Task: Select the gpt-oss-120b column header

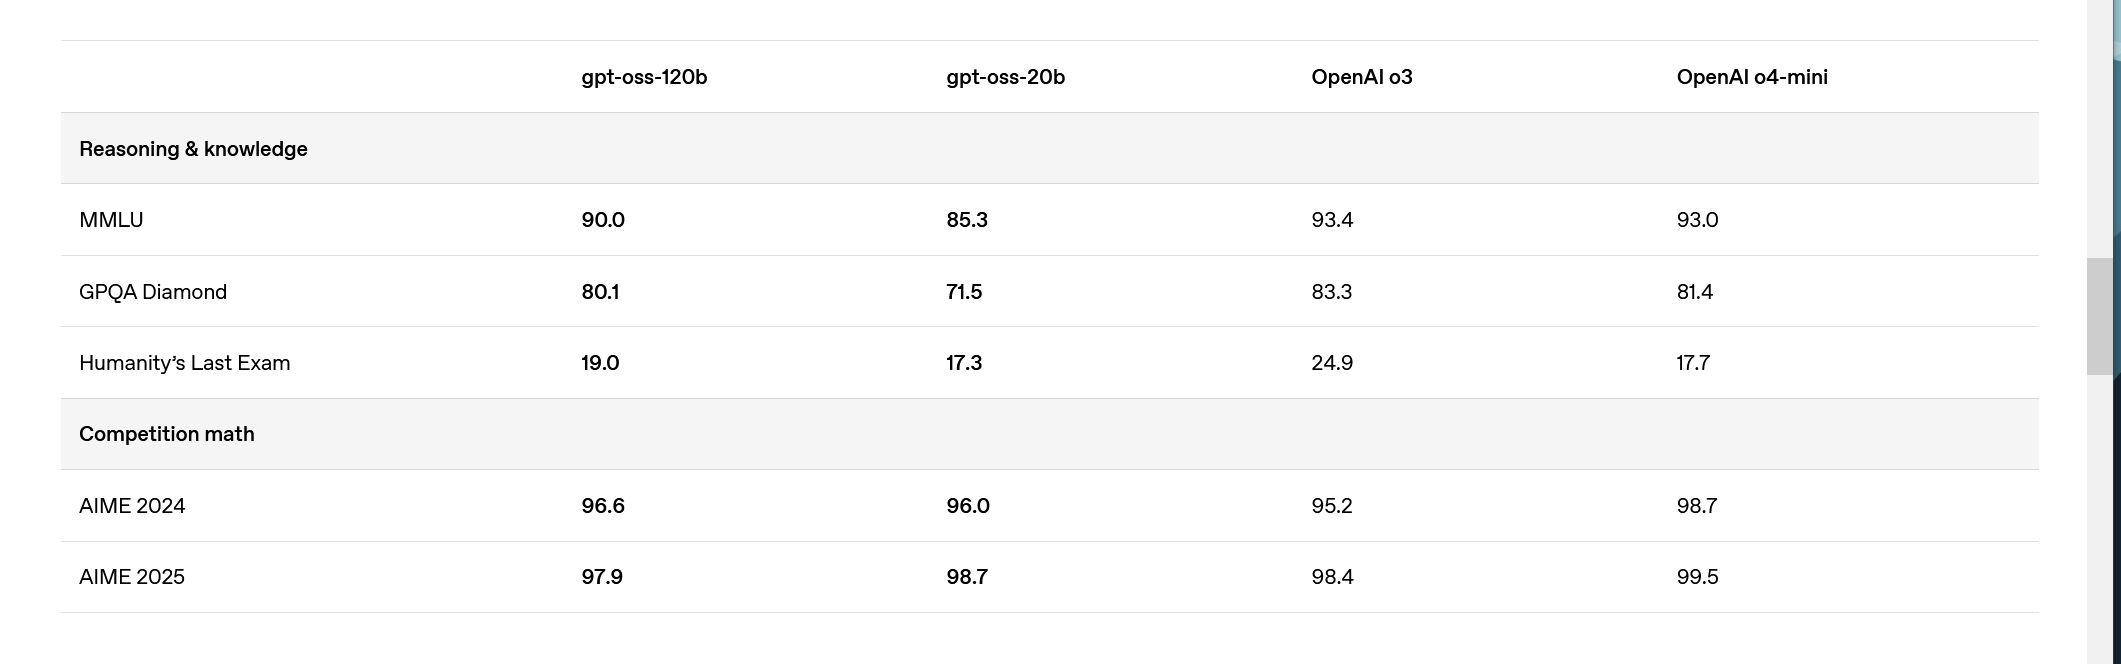Action: click(x=644, y=77)
